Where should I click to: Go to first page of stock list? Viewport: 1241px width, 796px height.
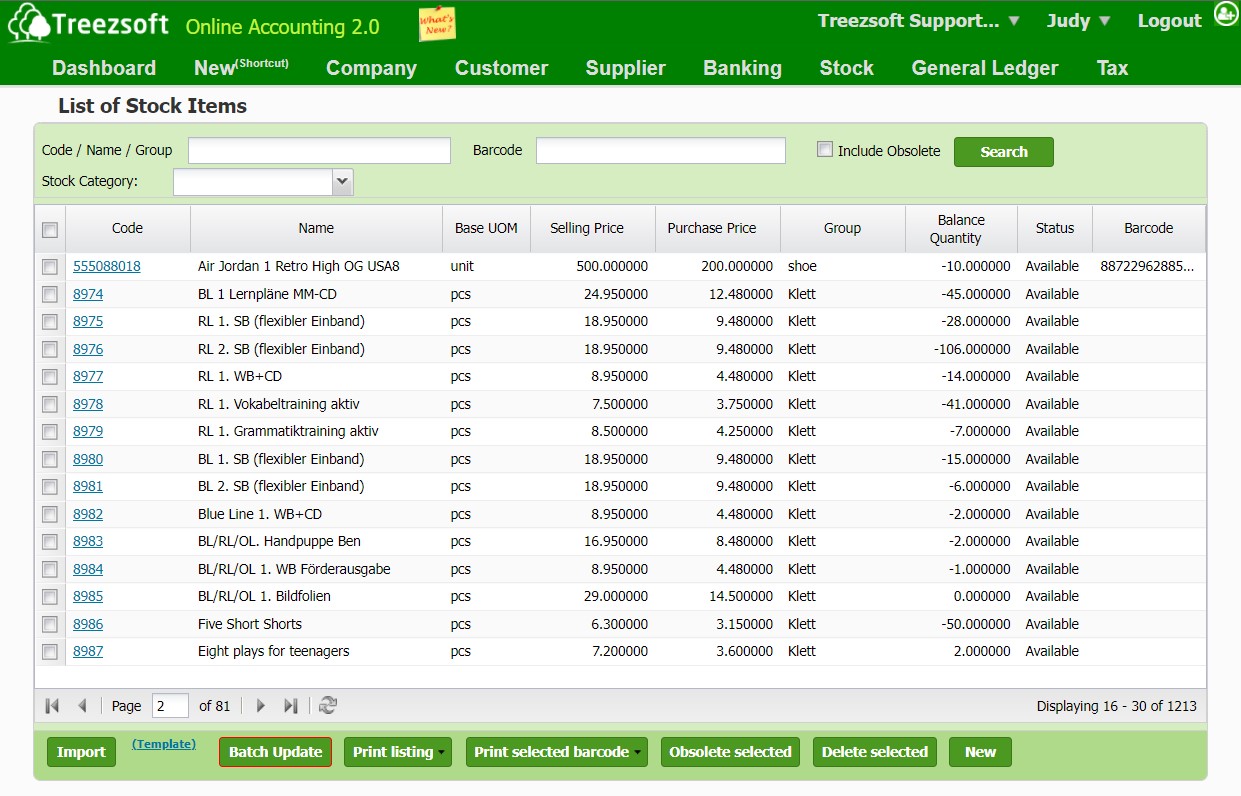click(x=52, y=706)
